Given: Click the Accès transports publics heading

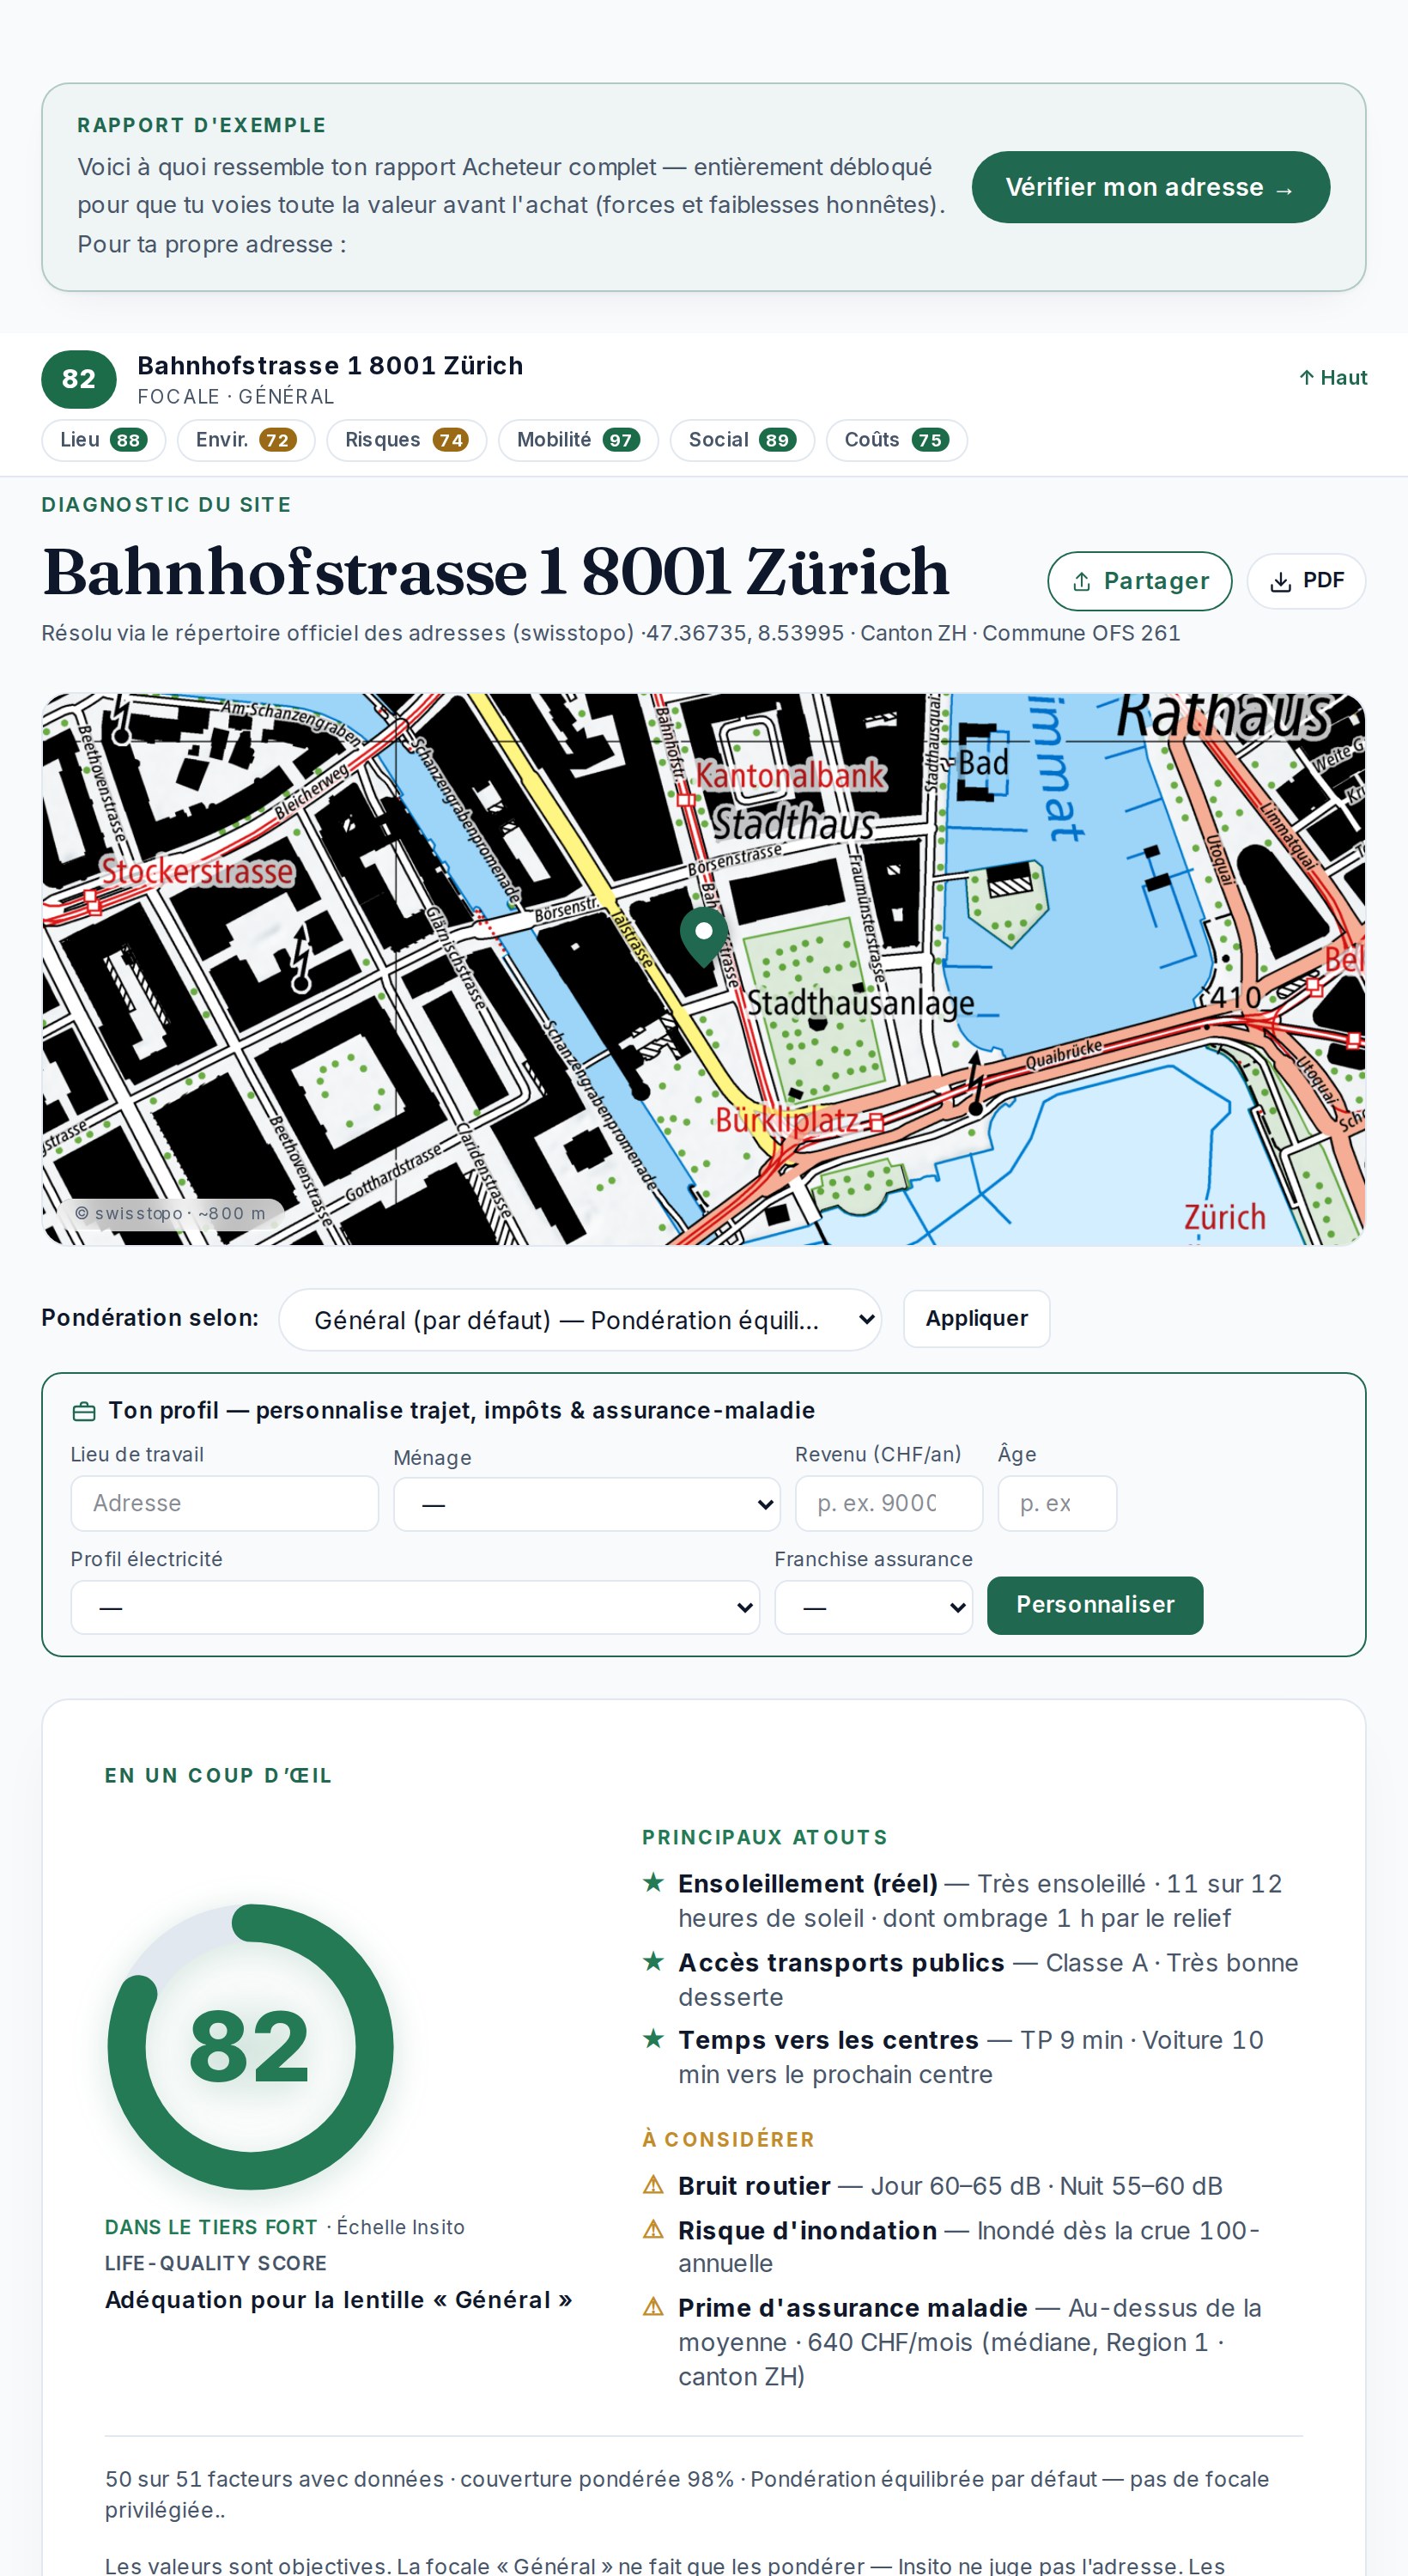Looking at the screenshot, I should pyautogui.click(x=841, y=1963).
